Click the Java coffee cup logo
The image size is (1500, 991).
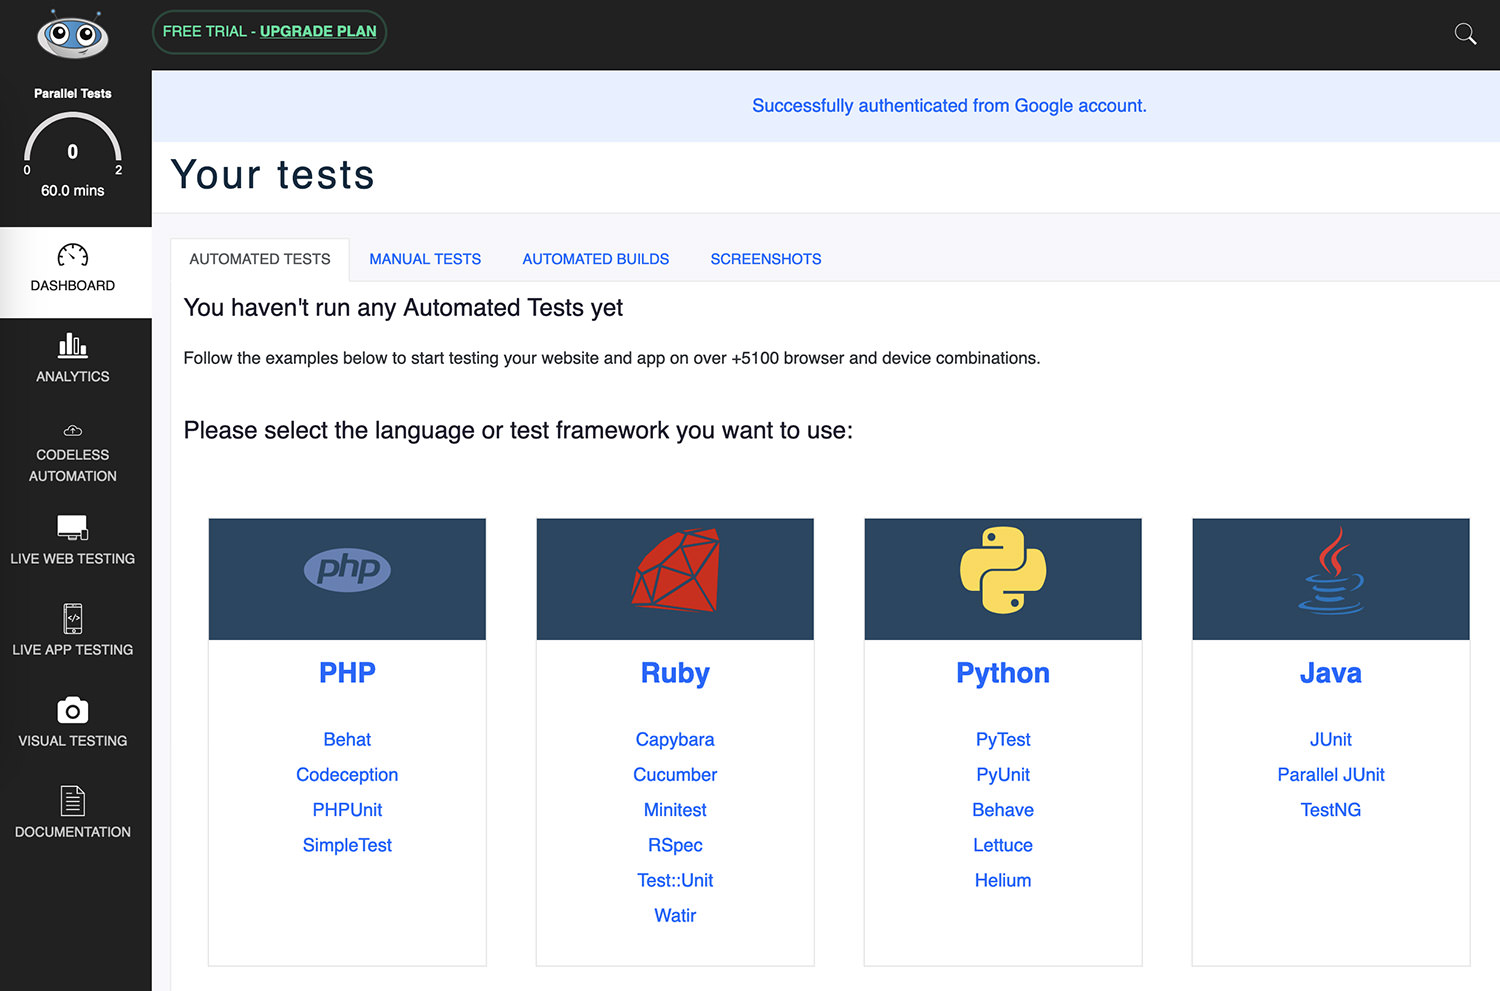[1331, 570]
